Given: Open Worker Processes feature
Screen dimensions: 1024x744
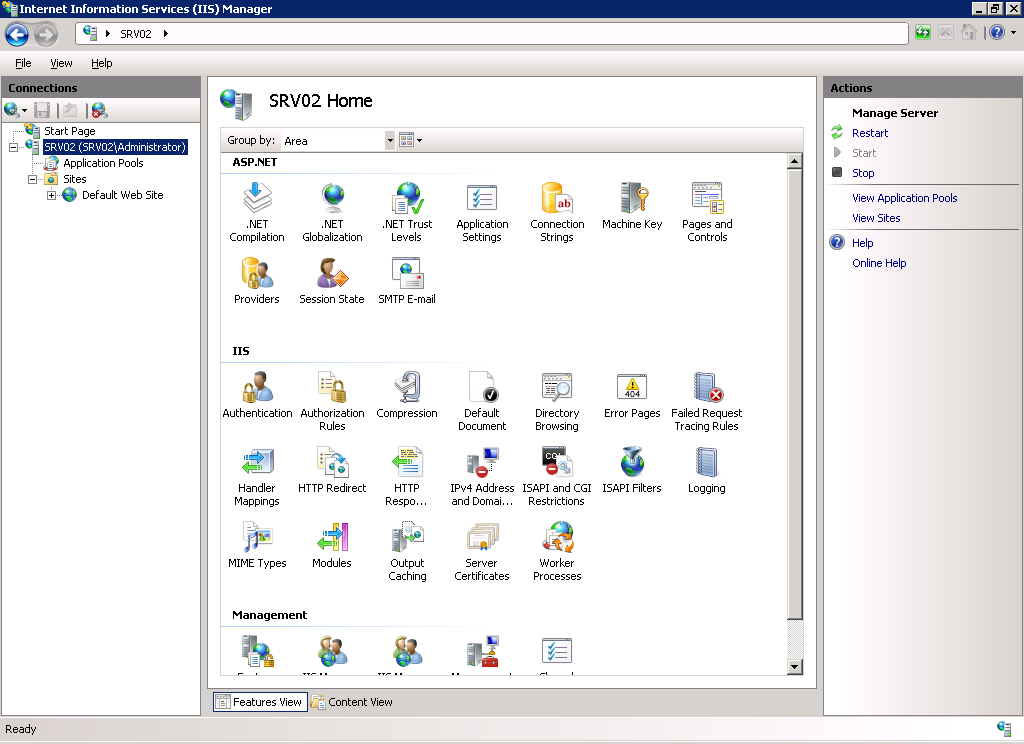Looking at the screenshot, I should [x=557, y=551].
